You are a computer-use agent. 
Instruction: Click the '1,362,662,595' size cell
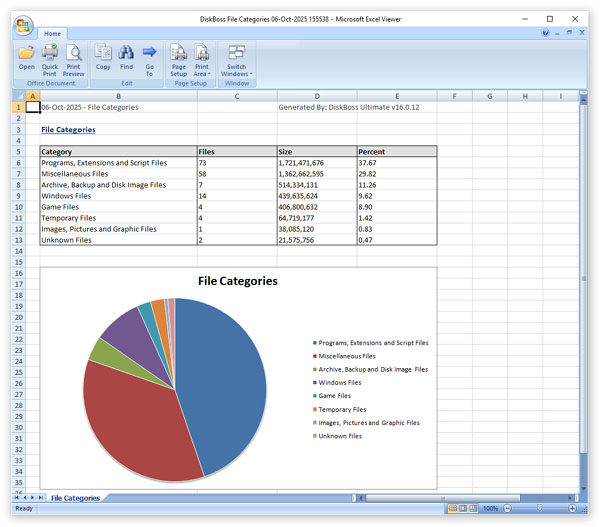pos(317,174)
